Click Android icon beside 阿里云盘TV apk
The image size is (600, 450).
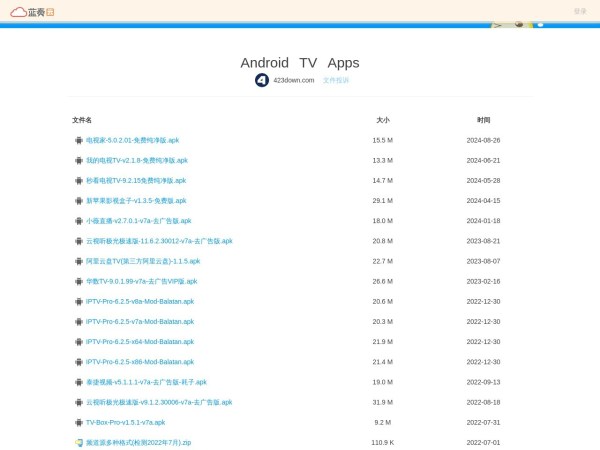click(79, 261)
